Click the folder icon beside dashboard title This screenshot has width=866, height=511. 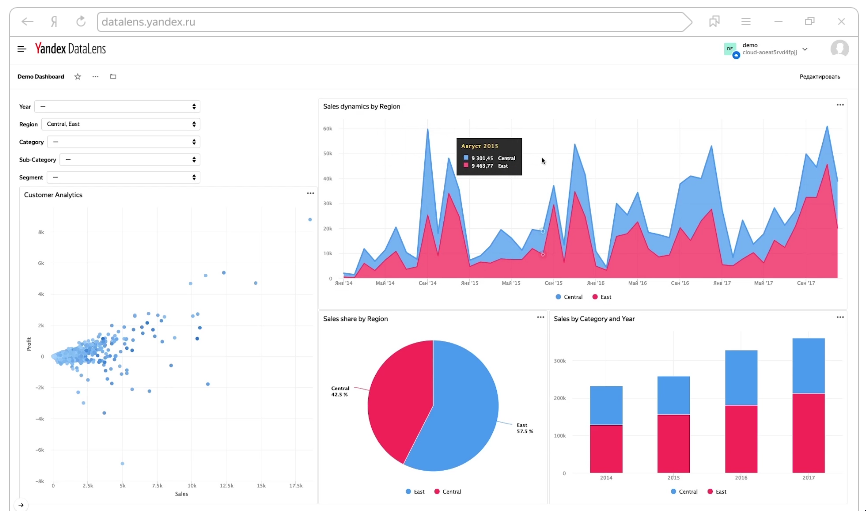[x=113, y=77]
